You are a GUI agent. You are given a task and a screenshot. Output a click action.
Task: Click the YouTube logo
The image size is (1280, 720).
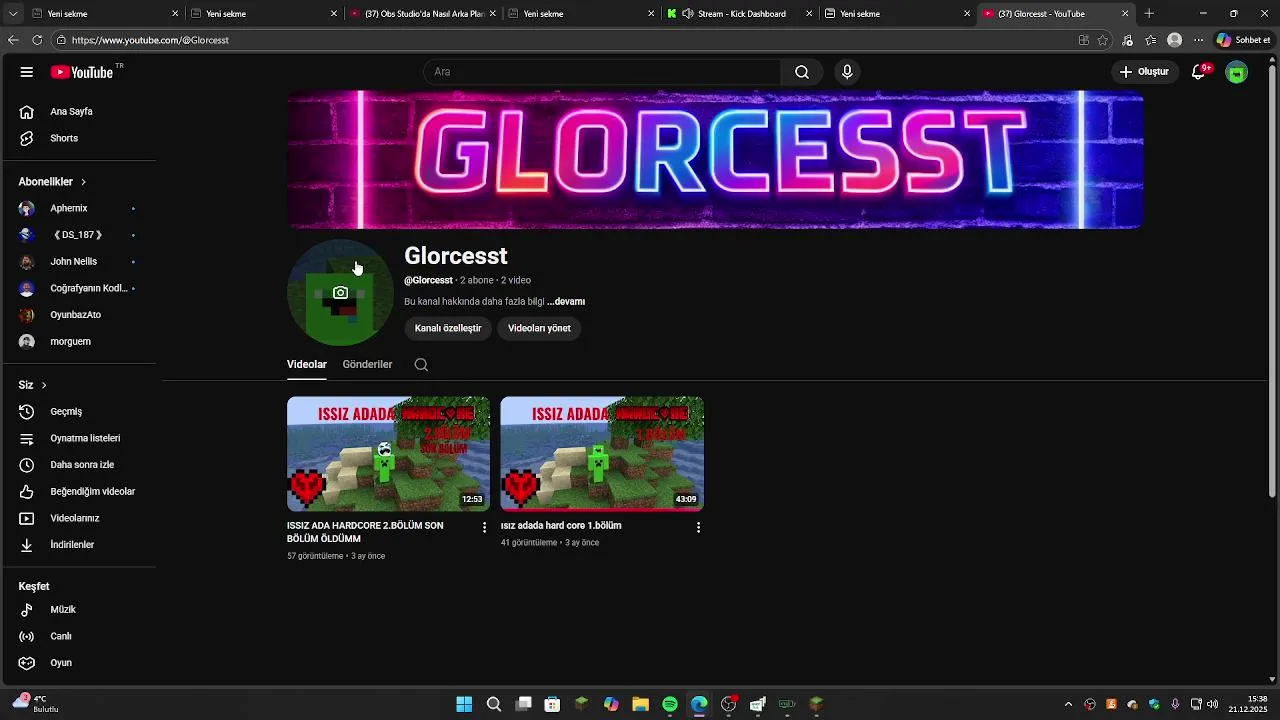coord(82,72)
